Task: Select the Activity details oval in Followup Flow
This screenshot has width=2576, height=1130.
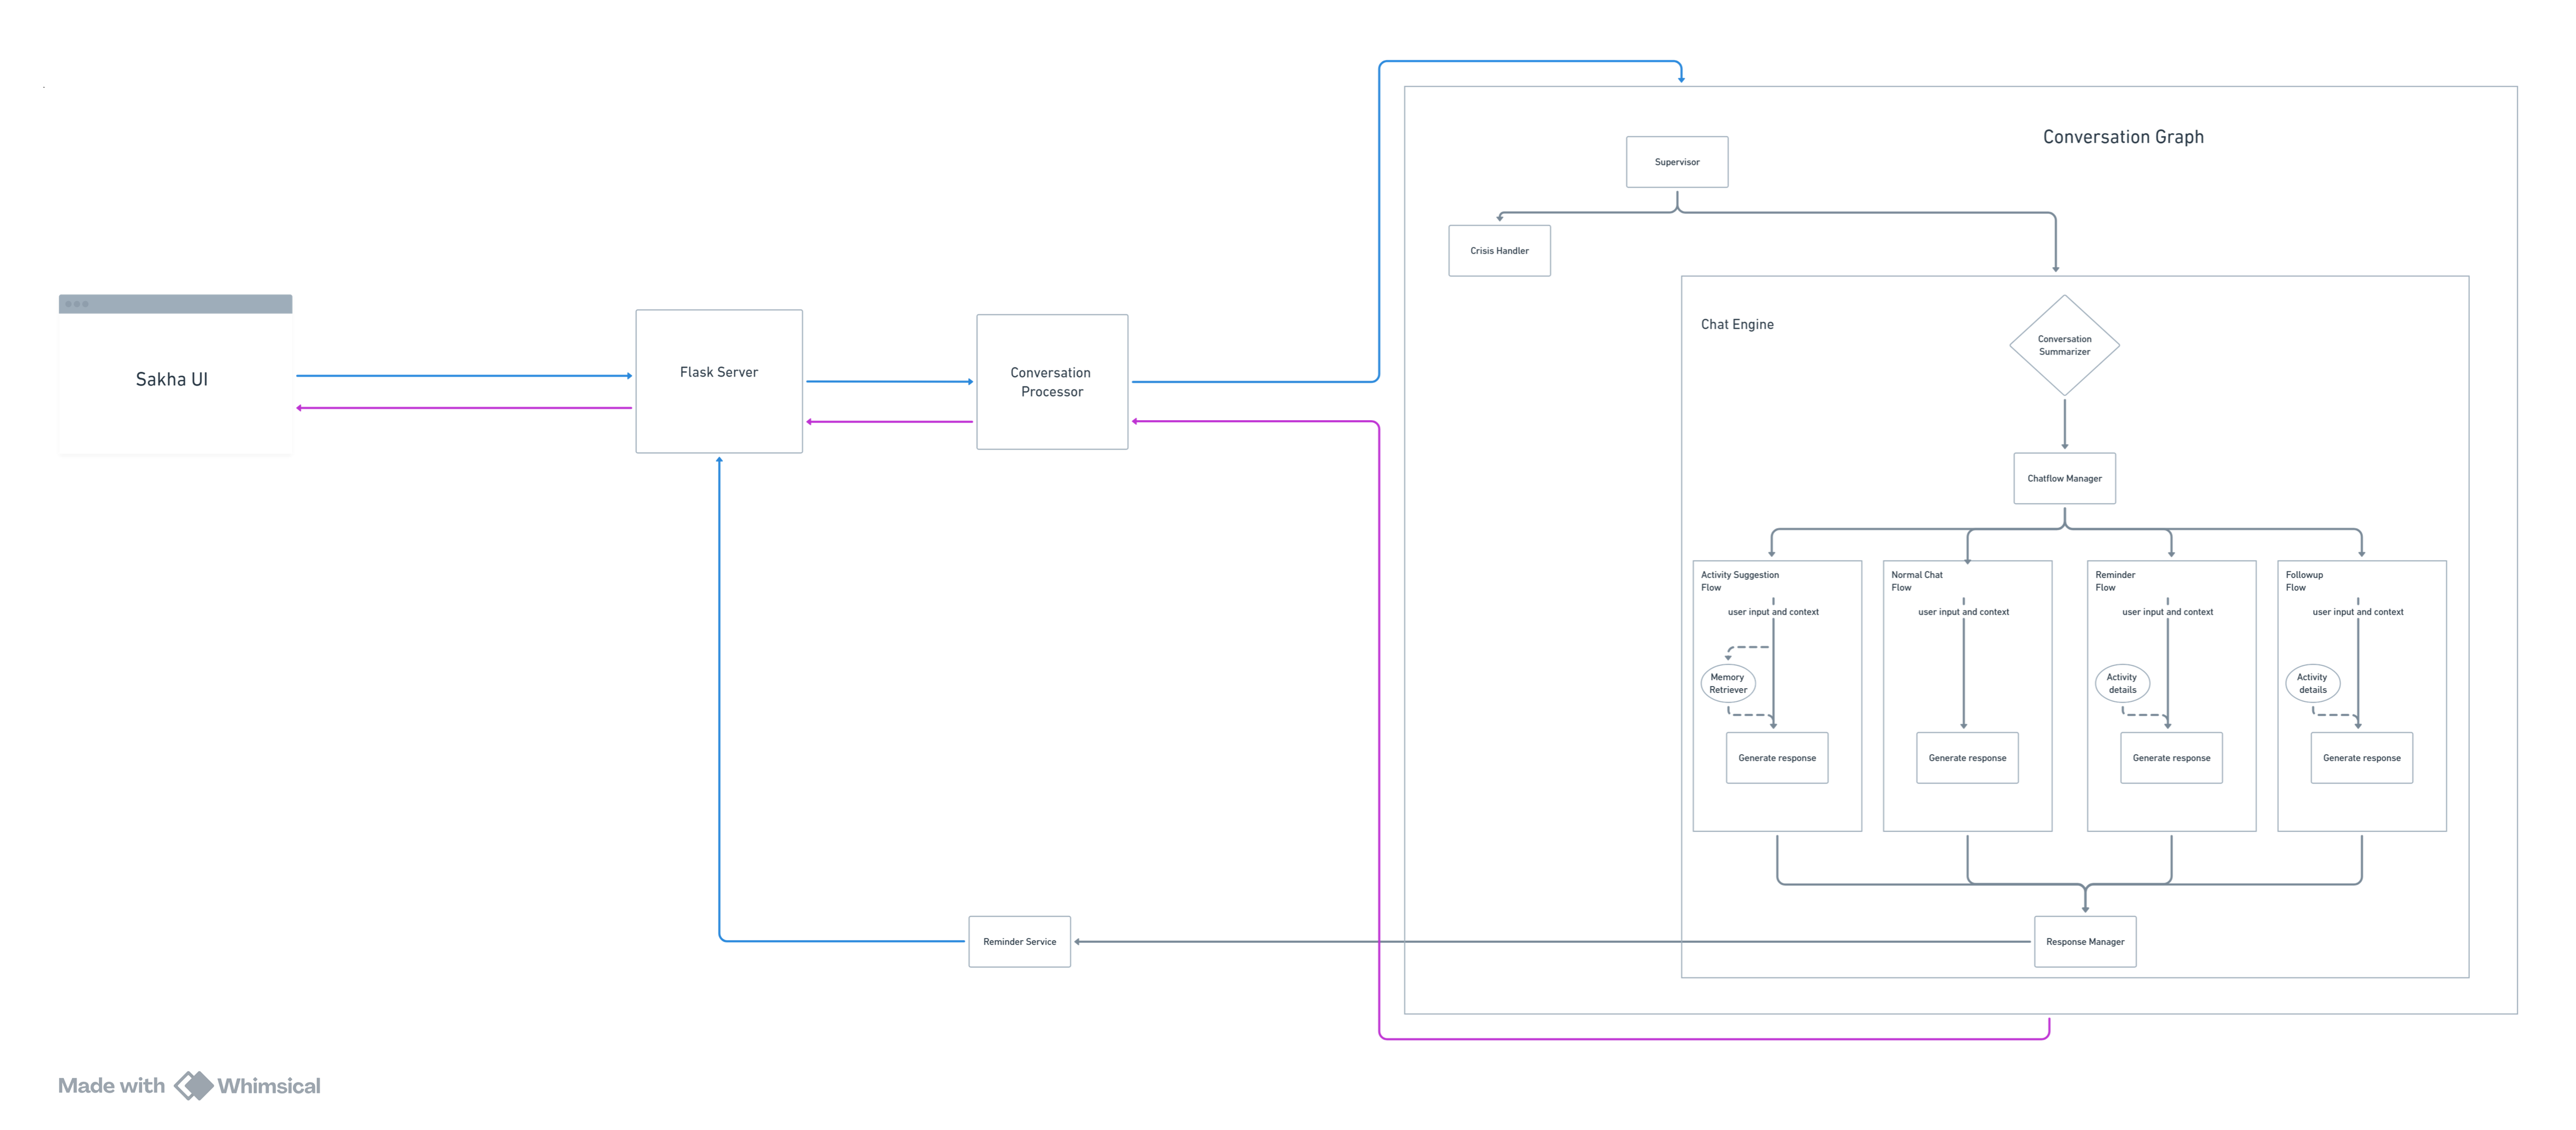Action: coord(2312,684)
